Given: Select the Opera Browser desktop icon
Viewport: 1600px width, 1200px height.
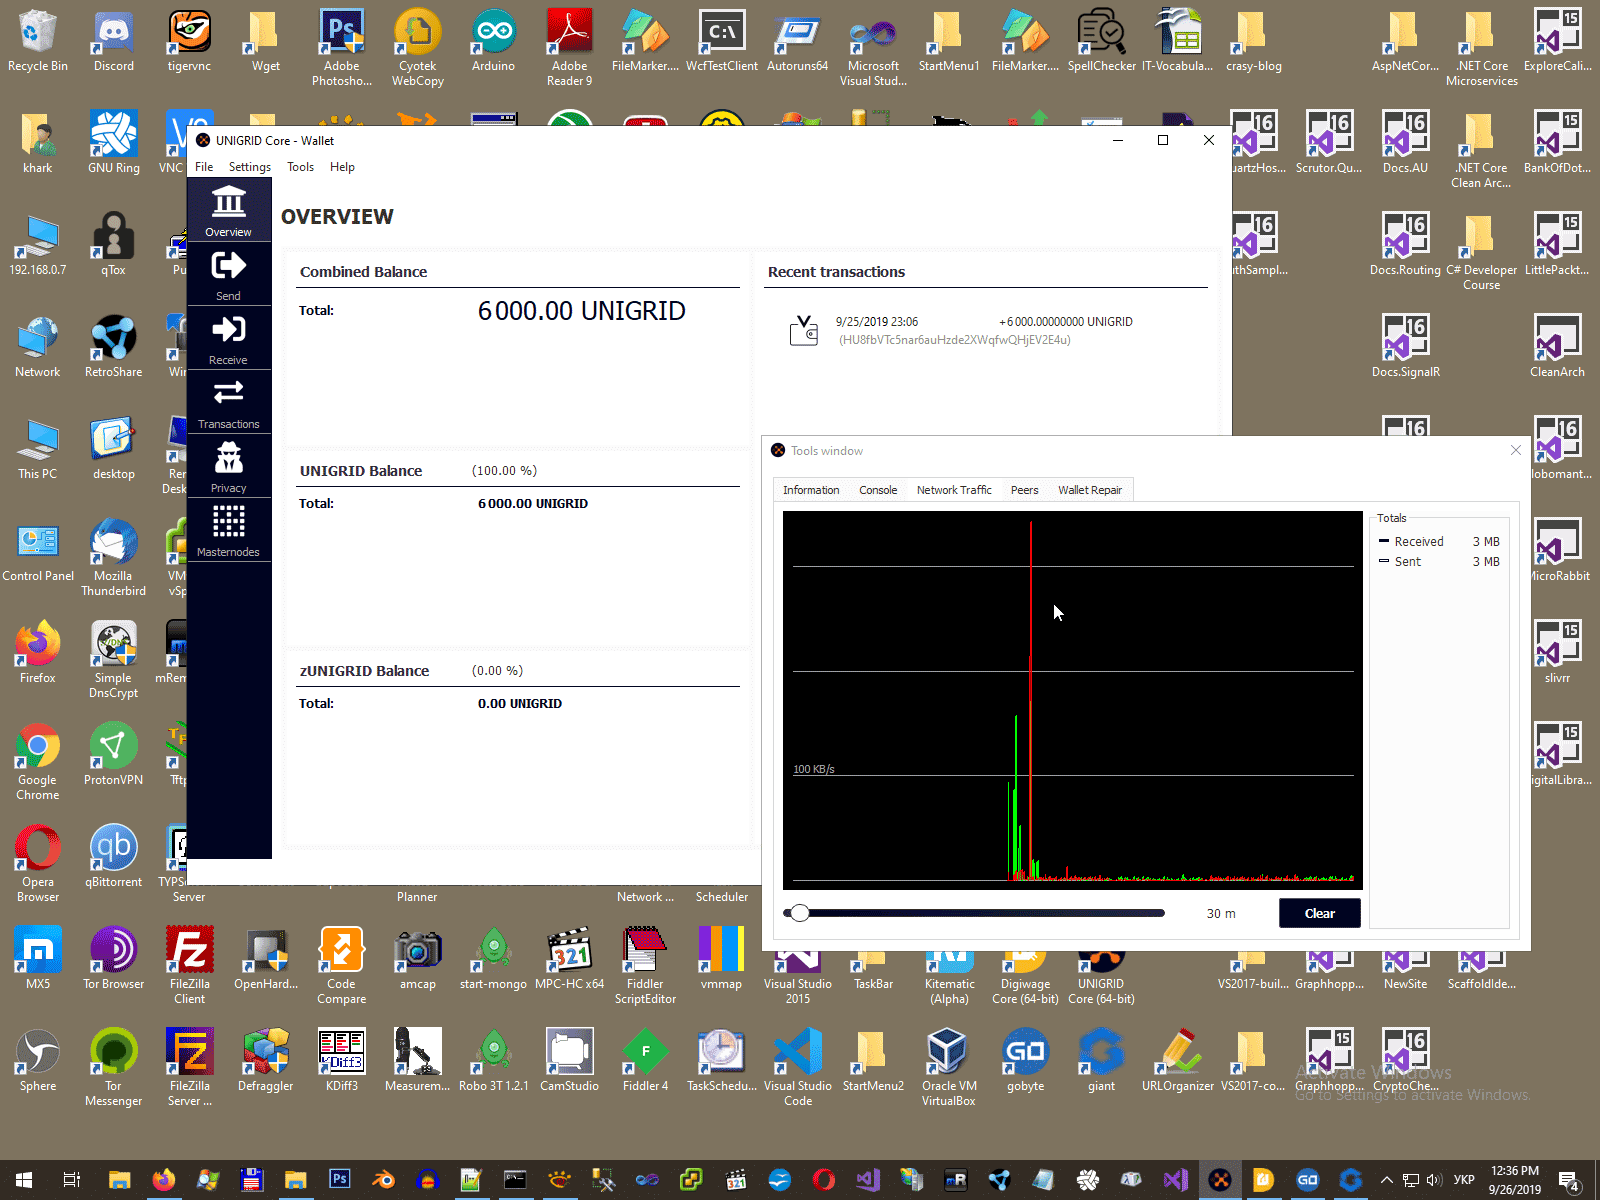Looking at the screenshot, I should tap(38, 863).
